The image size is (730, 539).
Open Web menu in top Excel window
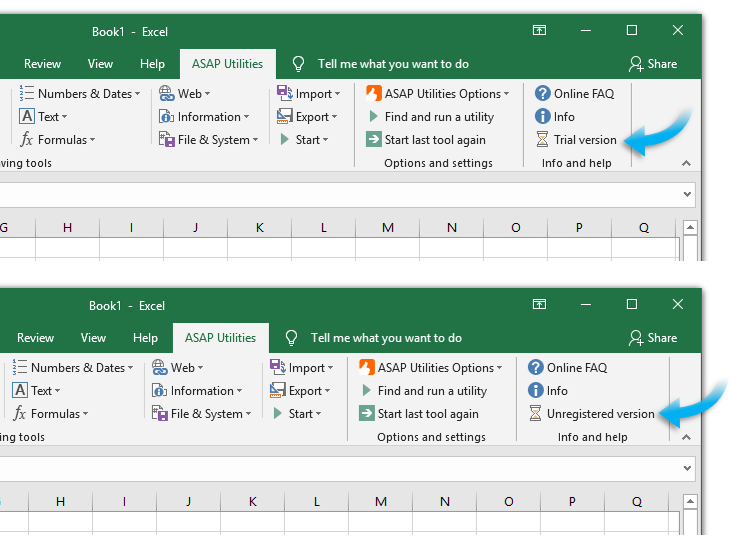point(185,94)
